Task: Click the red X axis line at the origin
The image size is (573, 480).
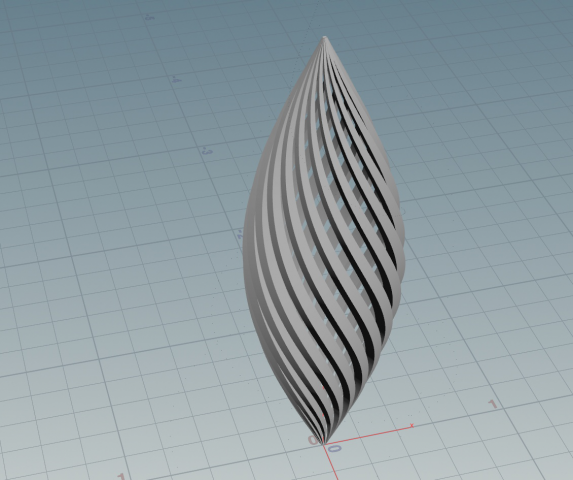Action: click(367, 435)
